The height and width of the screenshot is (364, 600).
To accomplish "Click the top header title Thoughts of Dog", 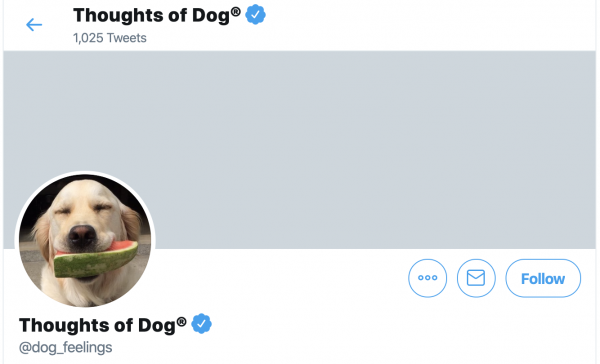I will (x=157, y=15).
